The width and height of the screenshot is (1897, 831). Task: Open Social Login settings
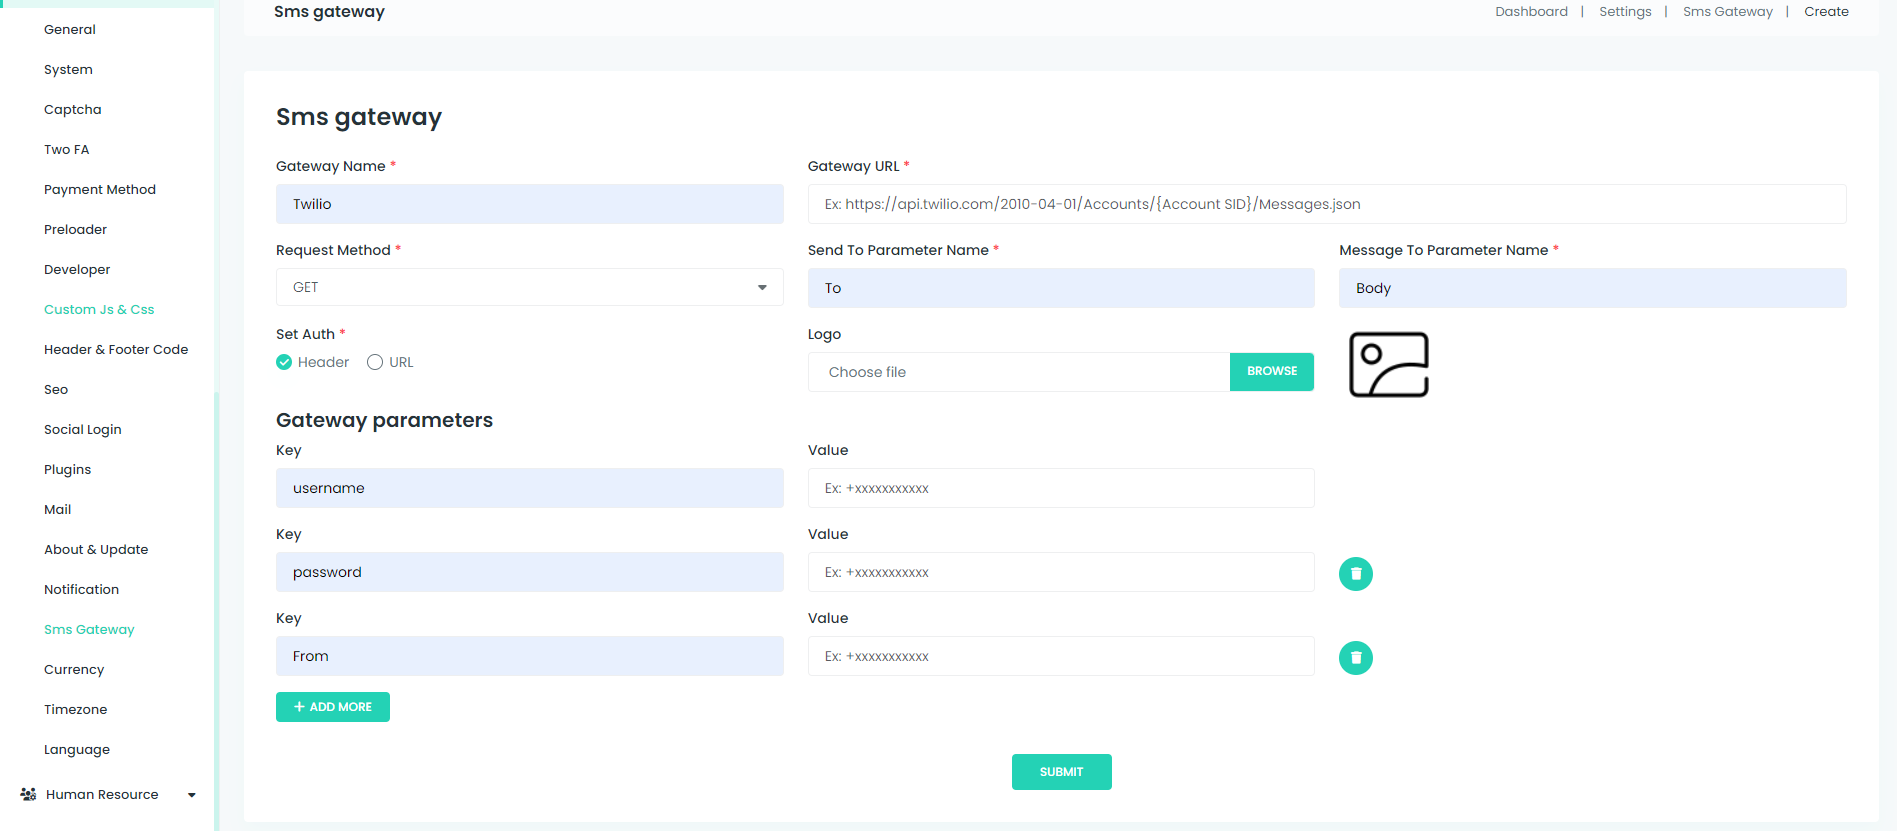(x=83, y=429)
